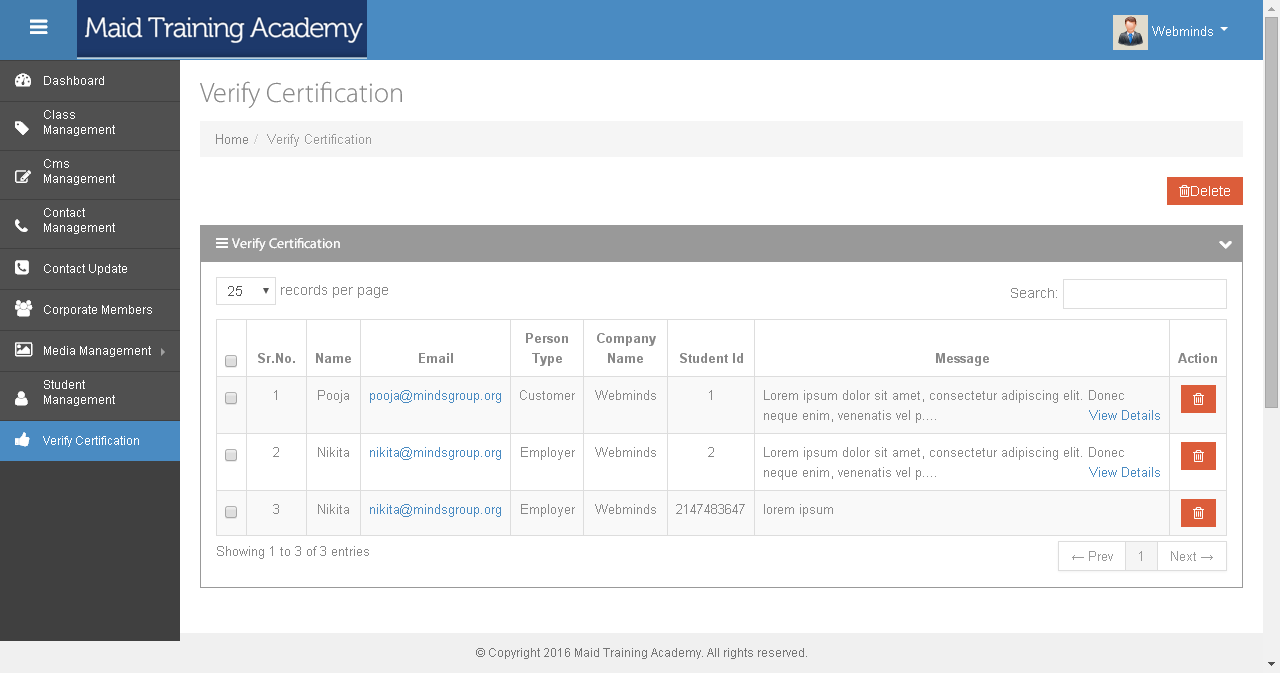1280x673 pixels.
Task: Click the vertical page scrollbar thumb
Action: pyautogui.click(x=1271, y=212)
